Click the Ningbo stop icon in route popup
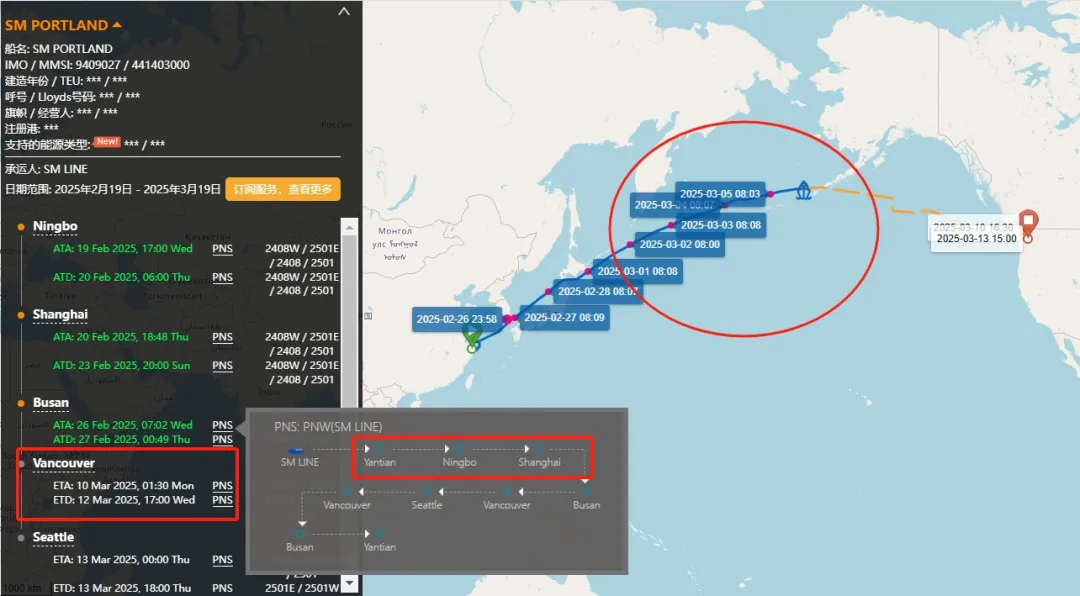Viewport: 1080px width, 596px height. (x=460, y=450)
